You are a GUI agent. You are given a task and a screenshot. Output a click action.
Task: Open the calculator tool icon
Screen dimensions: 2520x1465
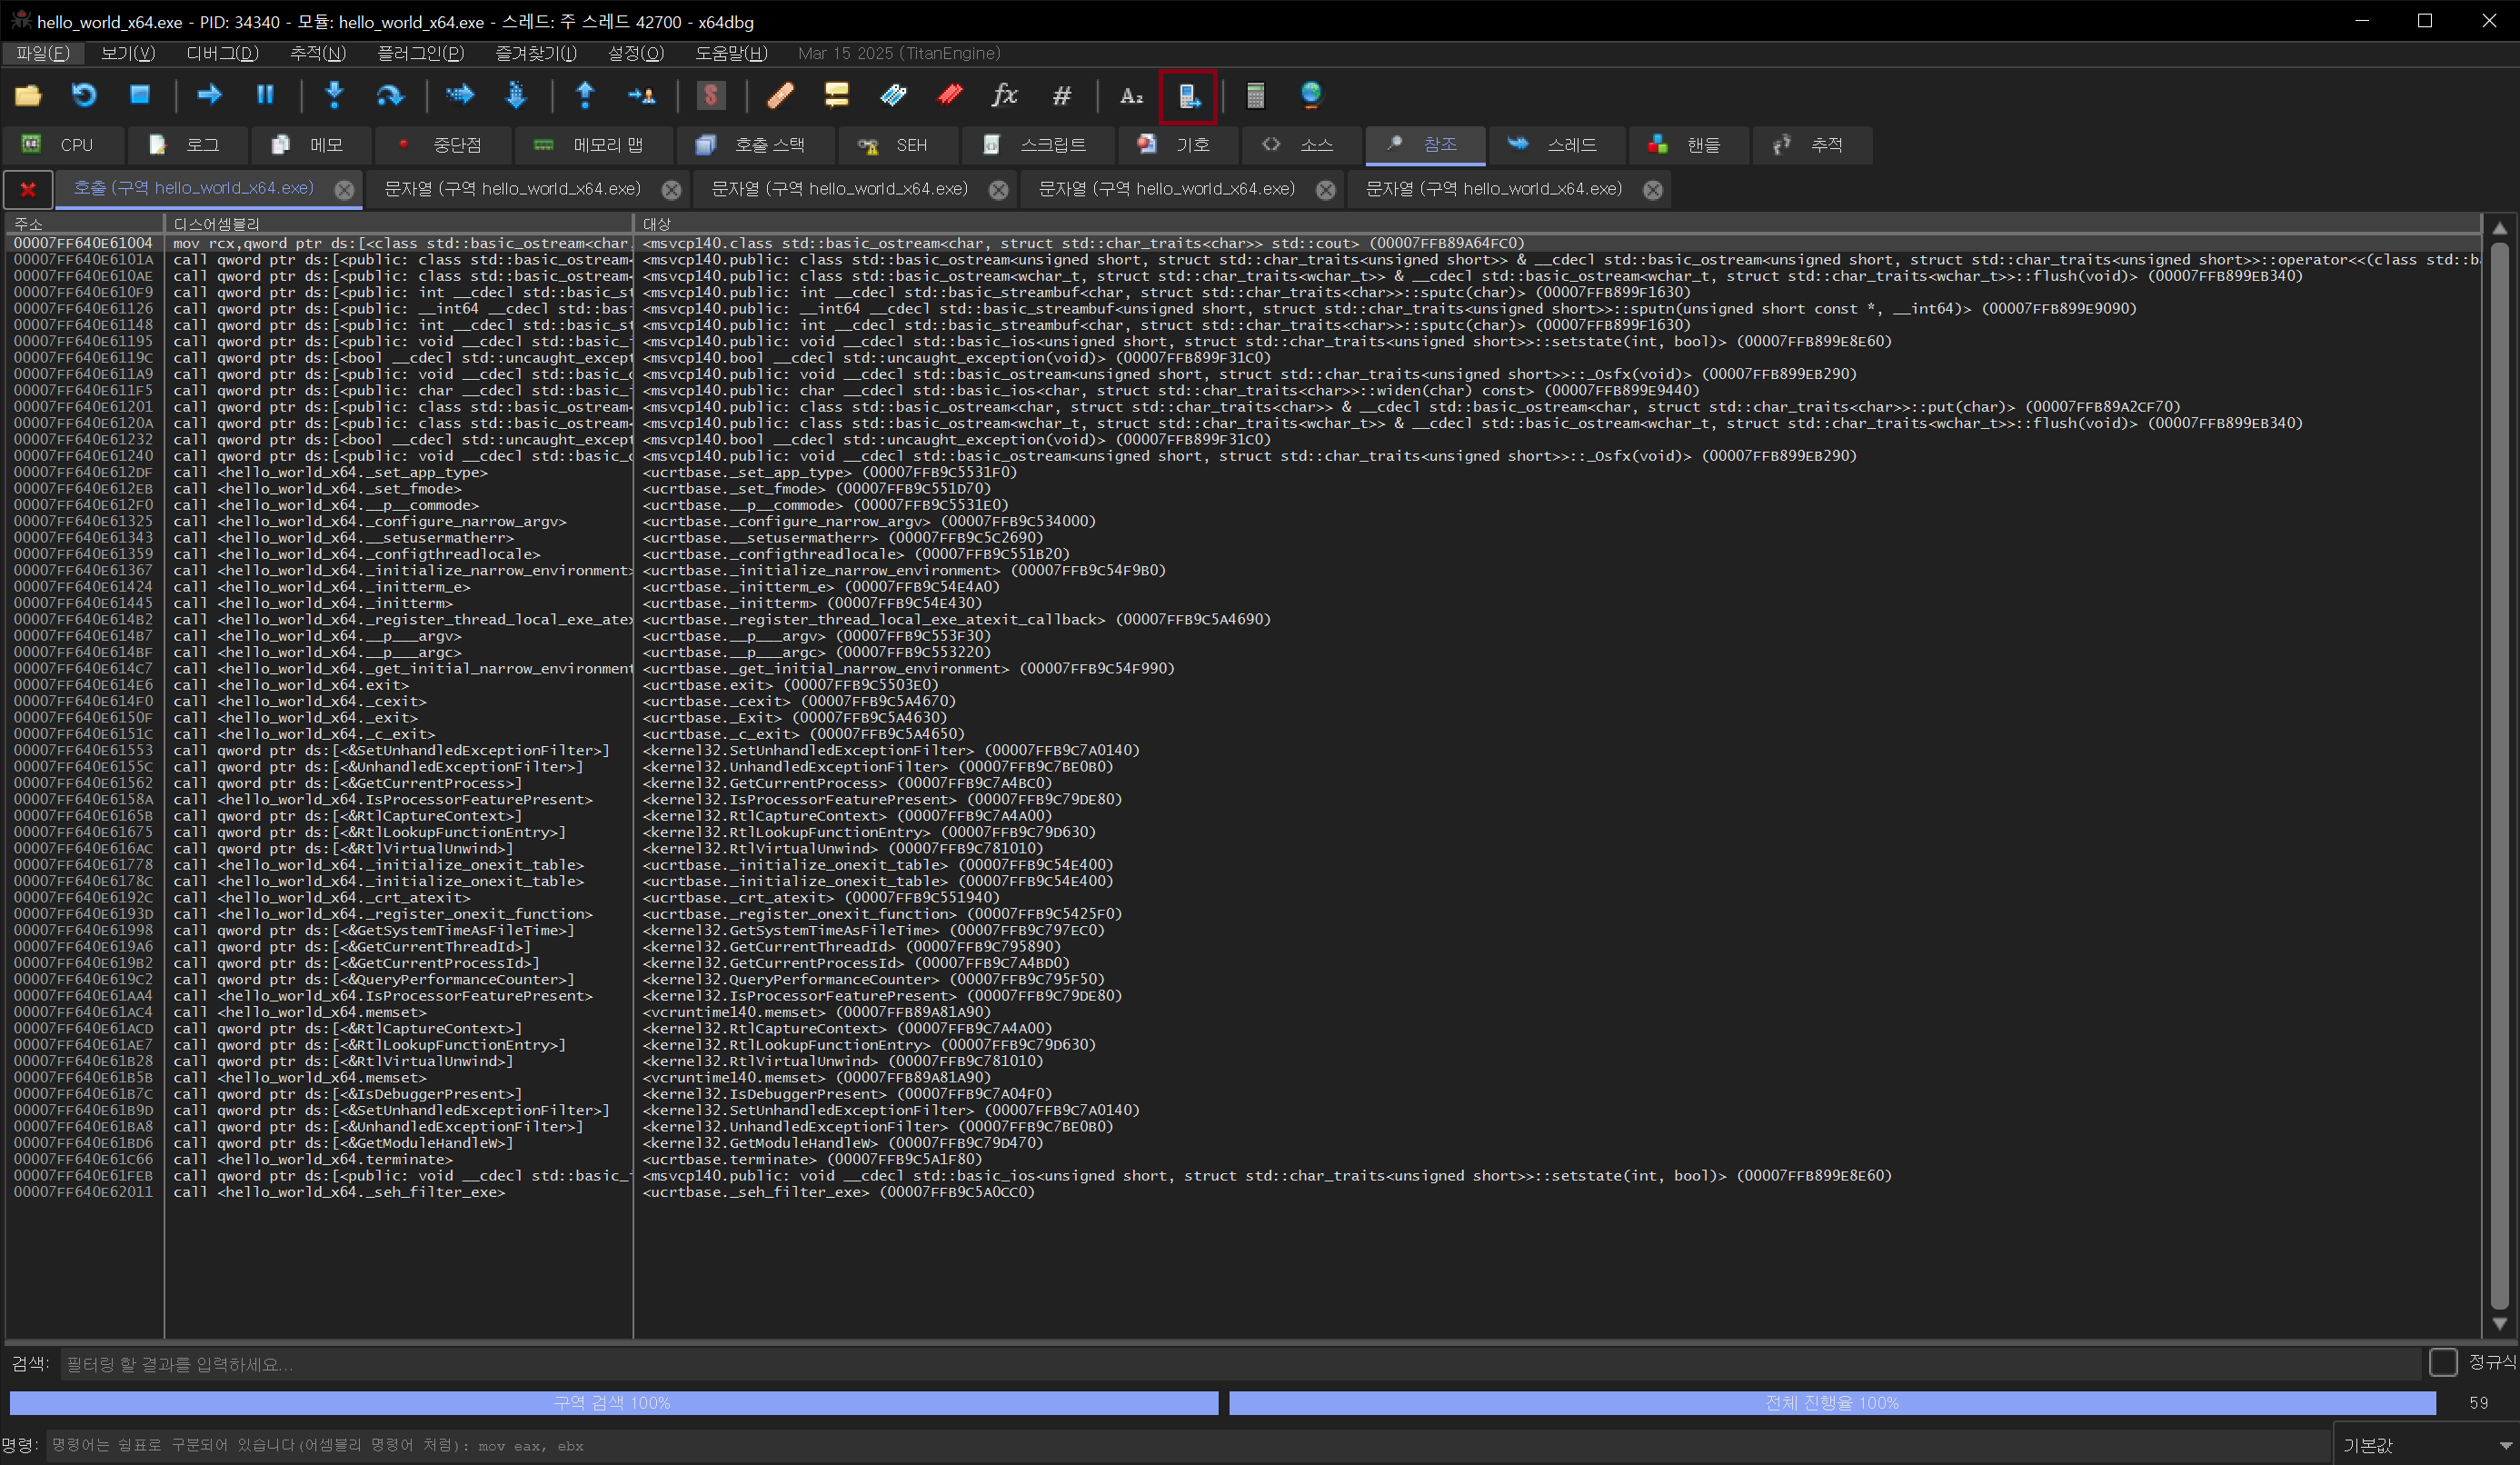click(x=1255, y=95)
